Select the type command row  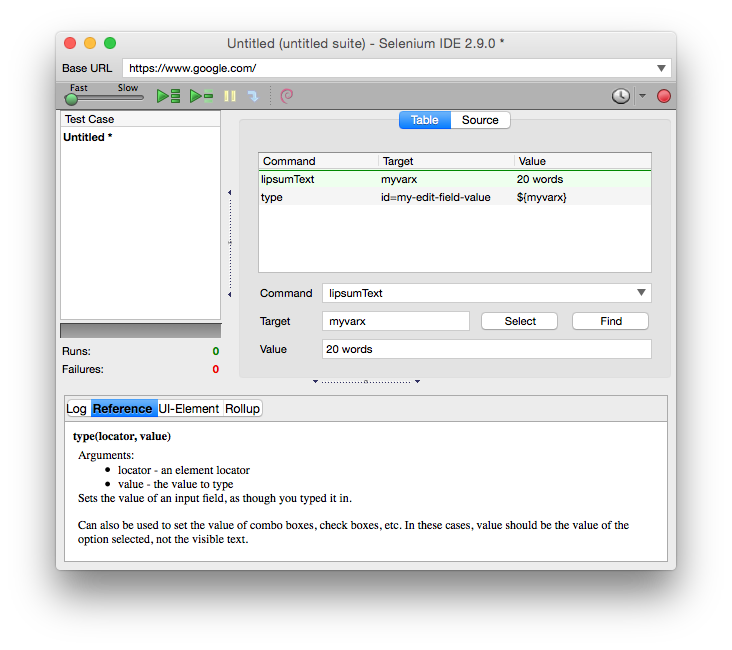(455, 197)
